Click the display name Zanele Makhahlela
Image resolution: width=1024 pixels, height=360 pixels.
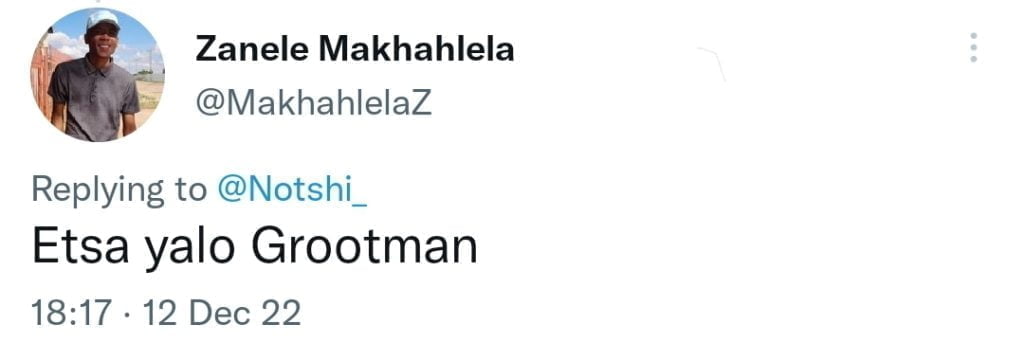click(x=355, y=50)
